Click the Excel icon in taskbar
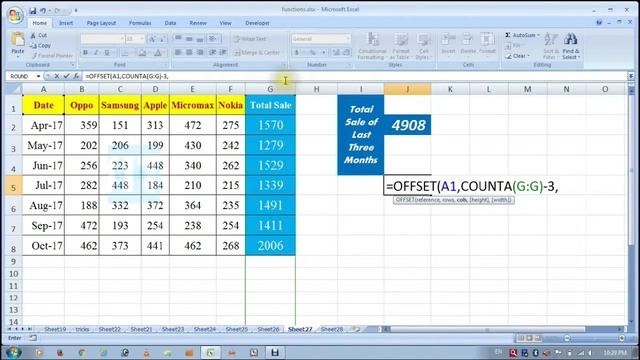Screen dimensions: 640x360 (x=211, y=352)
